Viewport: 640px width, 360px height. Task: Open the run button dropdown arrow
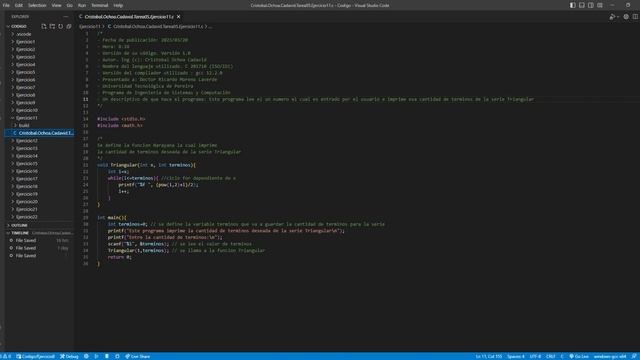(x=618, y=17)
